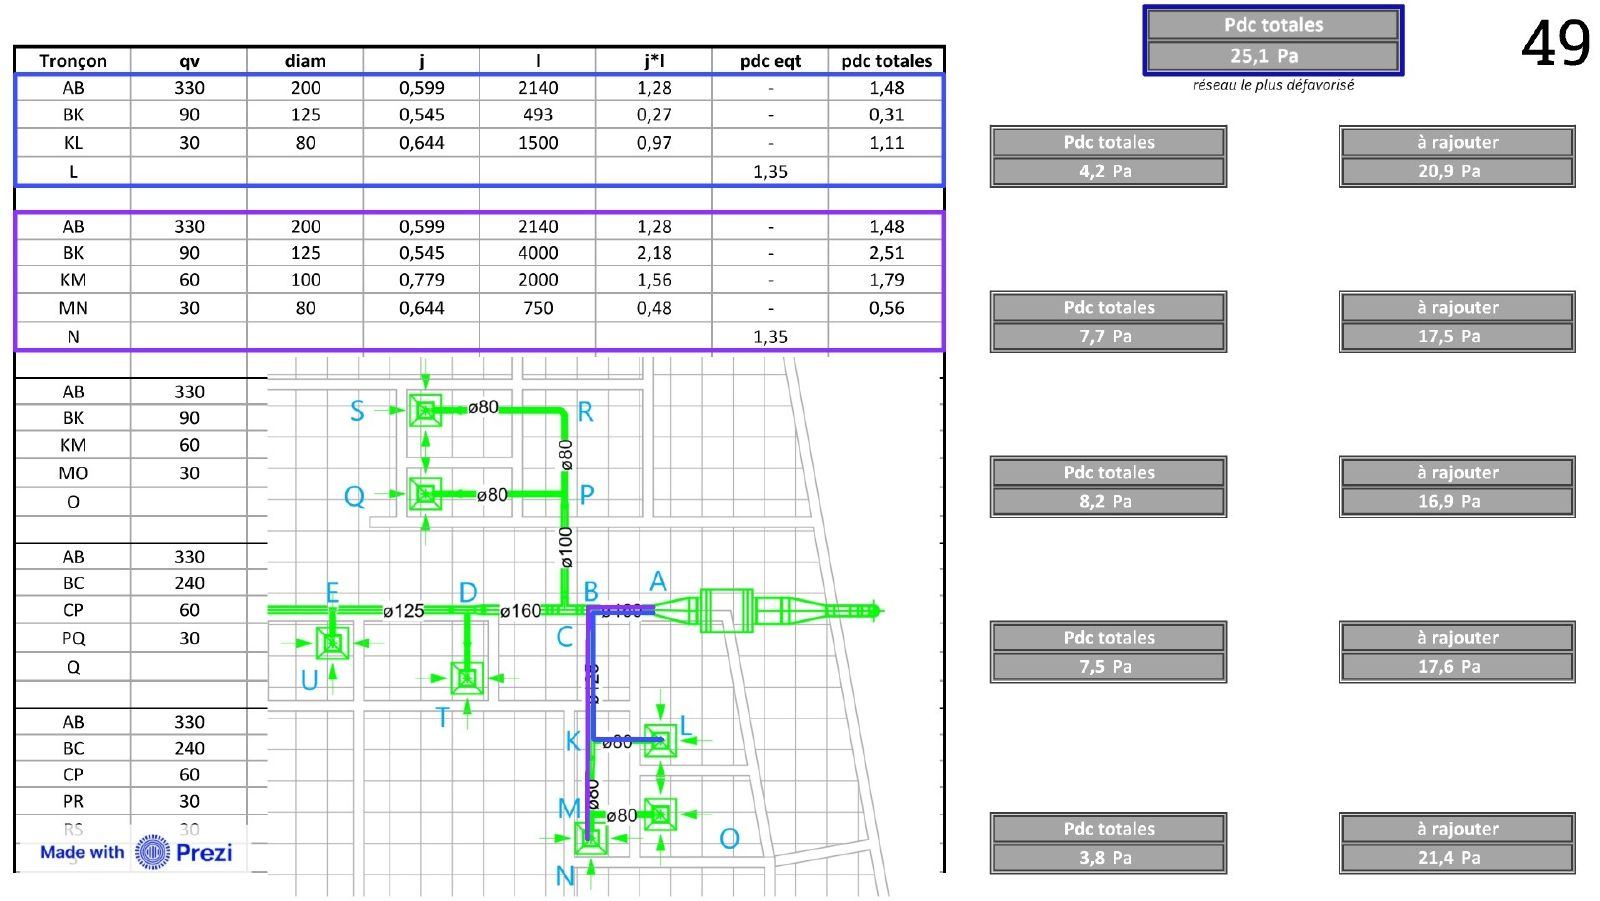Select the length cell 750 in row MN
The height and width of the screenshot is (901, 1600).
538,308
